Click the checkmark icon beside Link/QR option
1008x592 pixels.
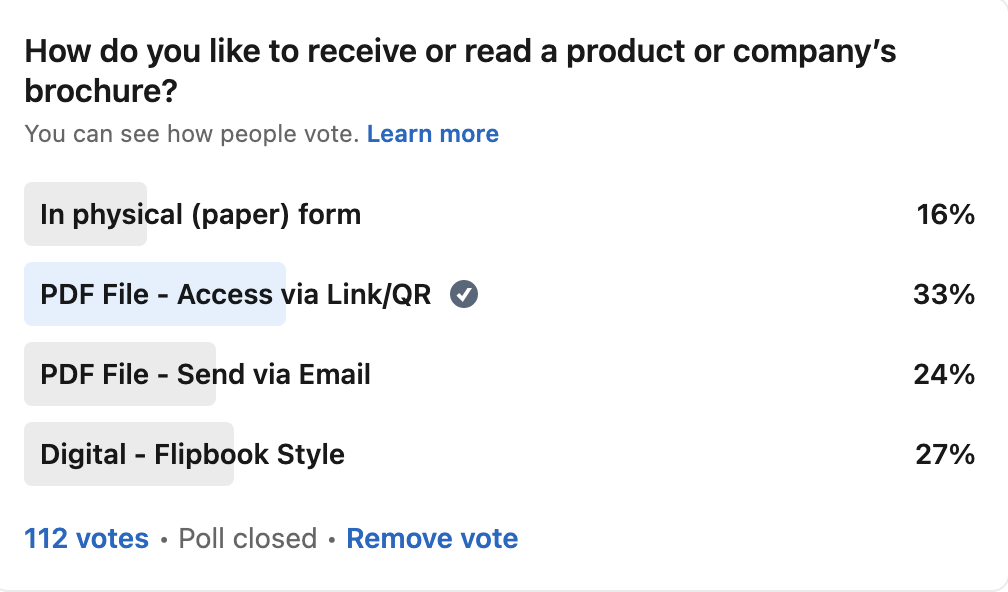tap(464, 294)
